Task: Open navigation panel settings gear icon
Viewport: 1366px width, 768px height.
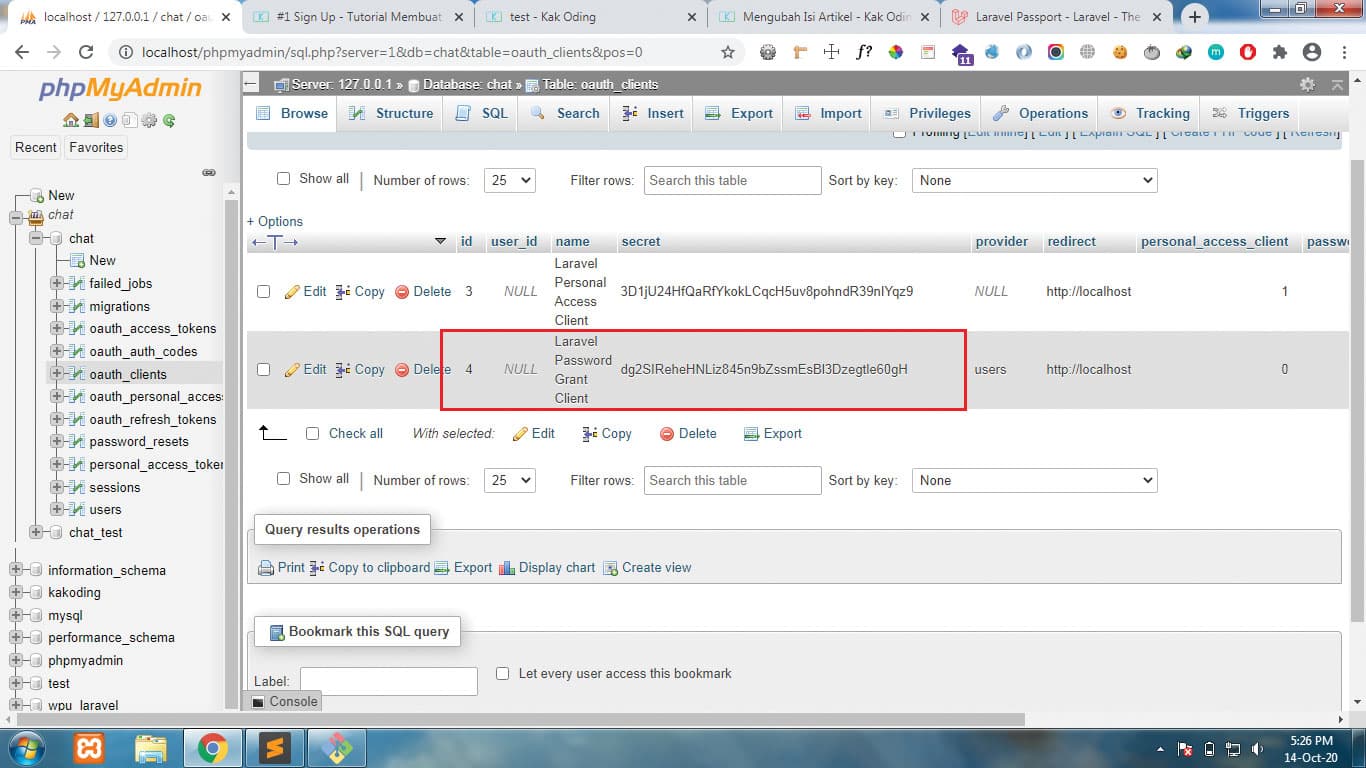Action: [149, 121]
